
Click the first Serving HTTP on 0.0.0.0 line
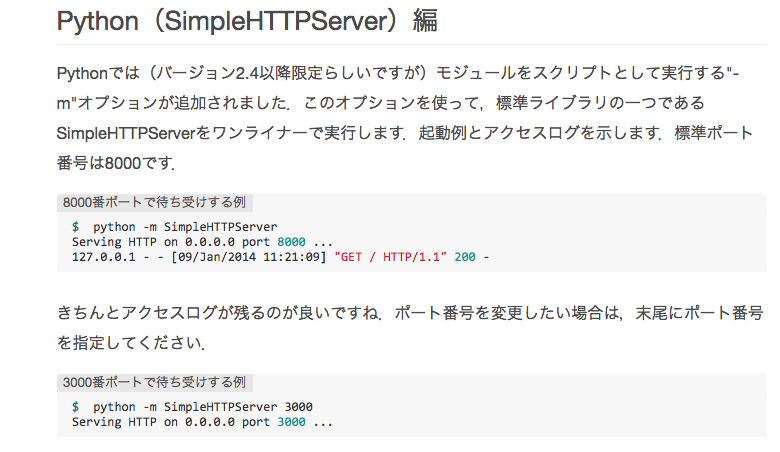pyautogui.click(x=202, y=242)
